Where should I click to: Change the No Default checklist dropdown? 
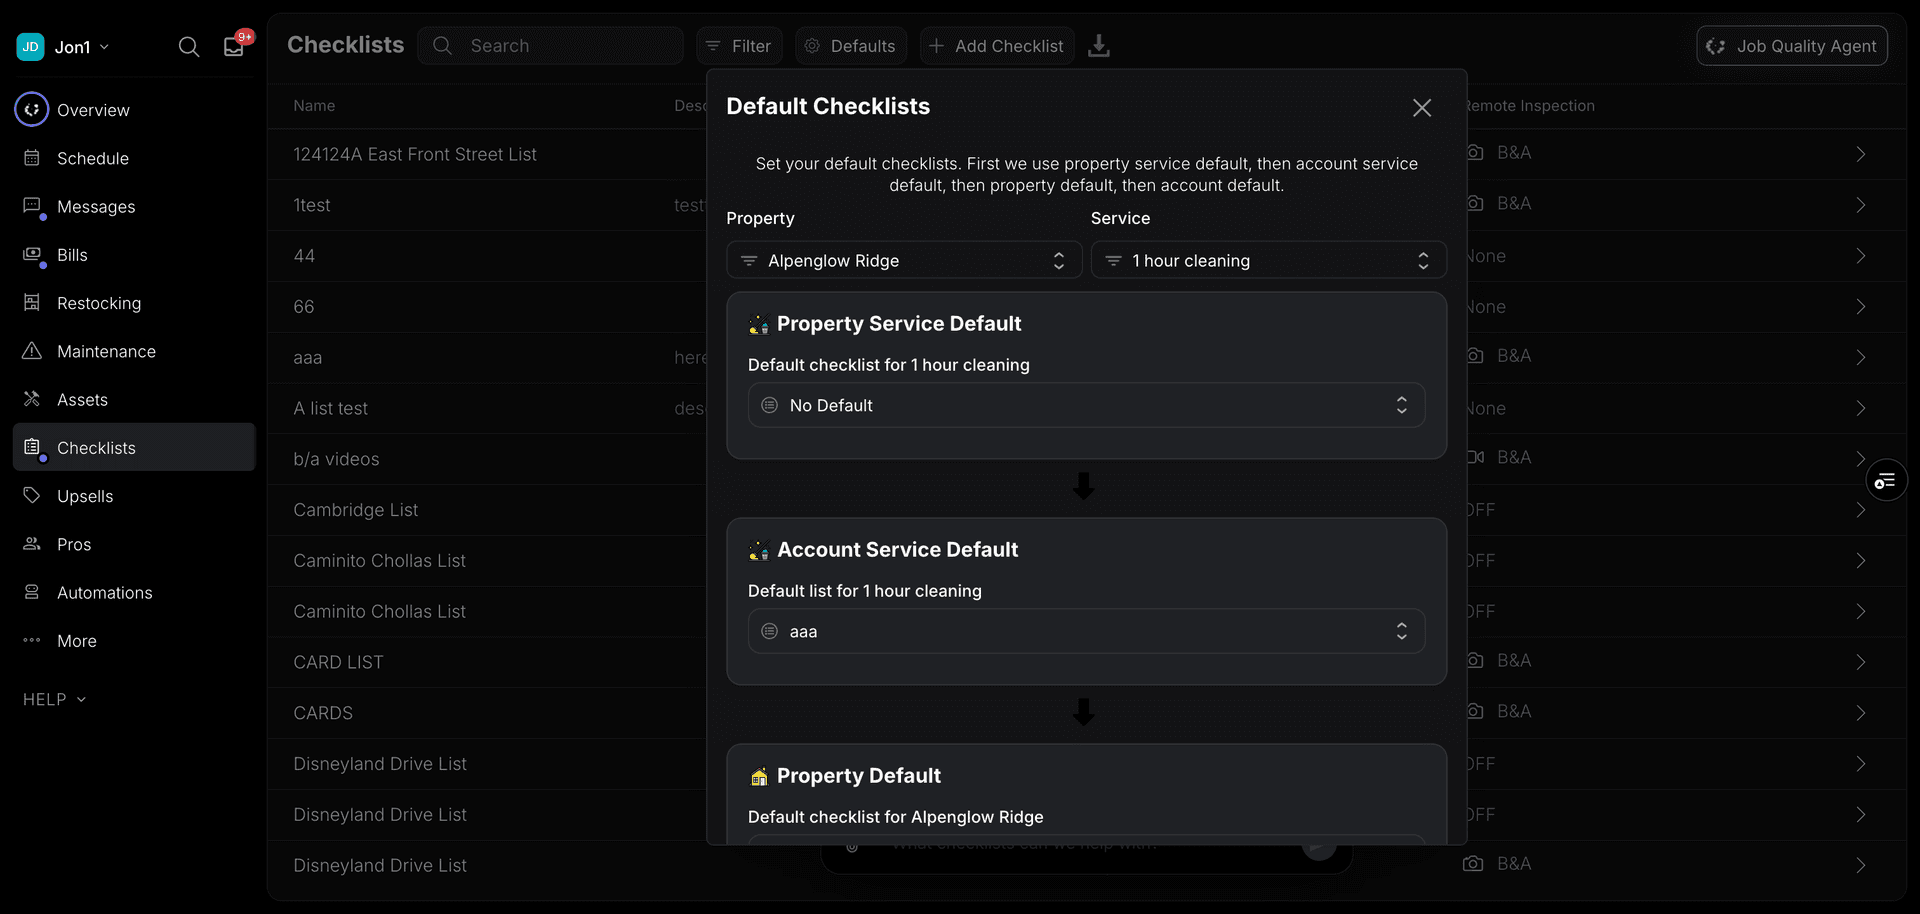(x=1086, y=405)
